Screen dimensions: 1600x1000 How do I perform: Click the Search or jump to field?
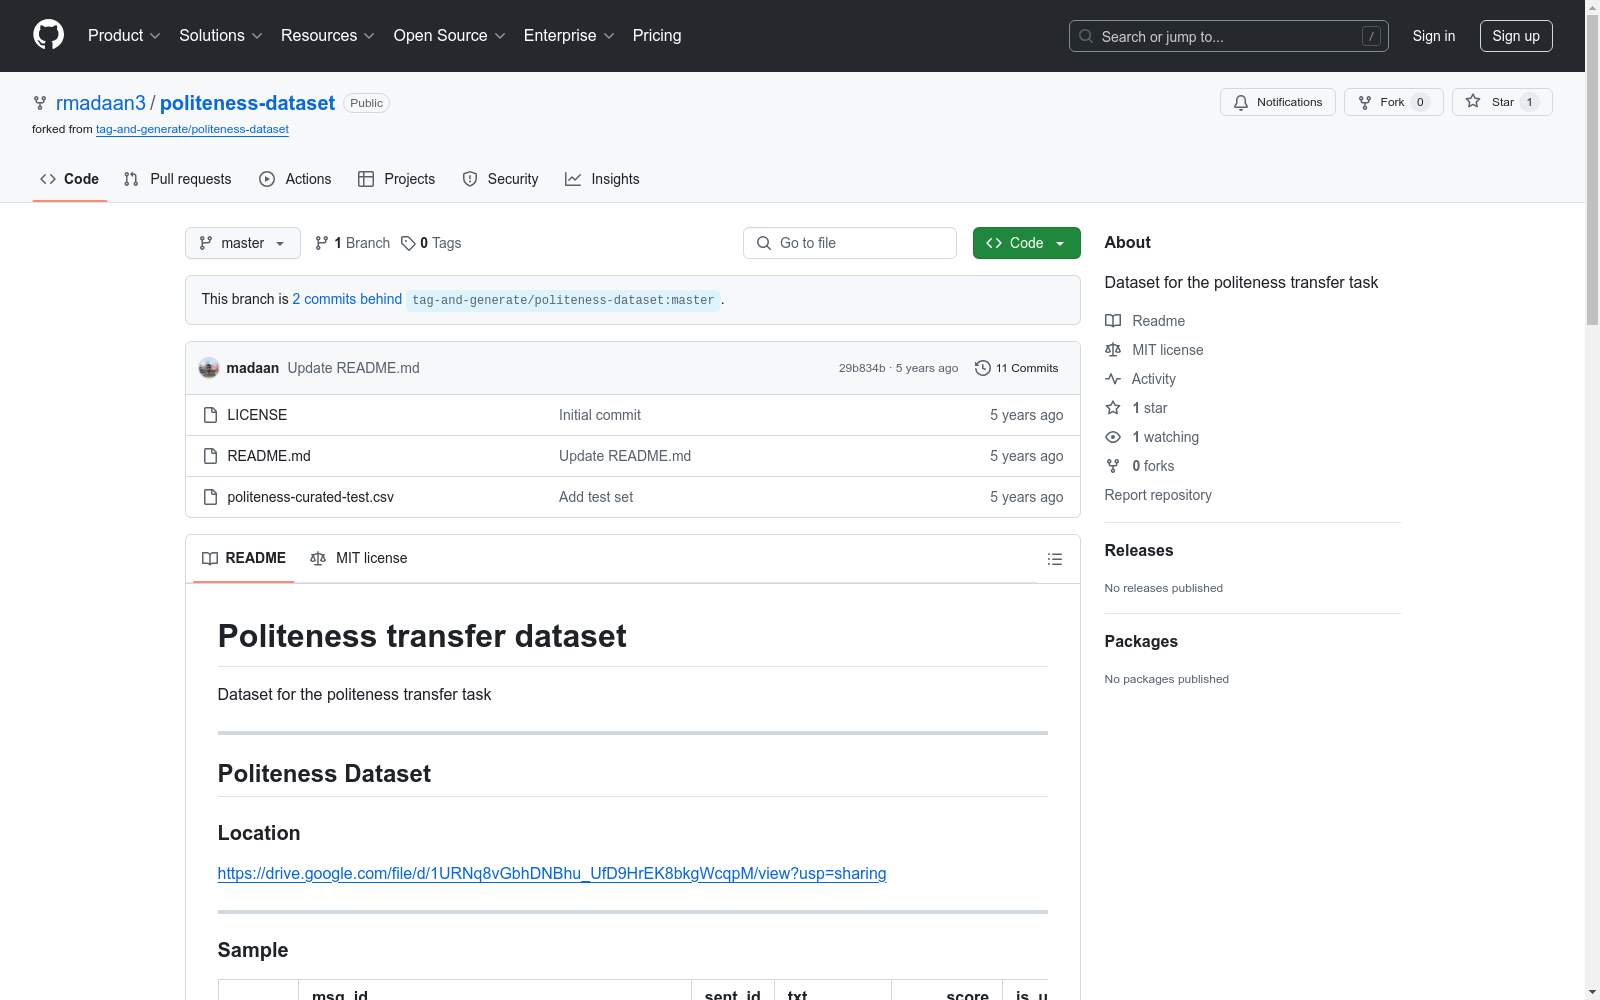(1229, 36)
